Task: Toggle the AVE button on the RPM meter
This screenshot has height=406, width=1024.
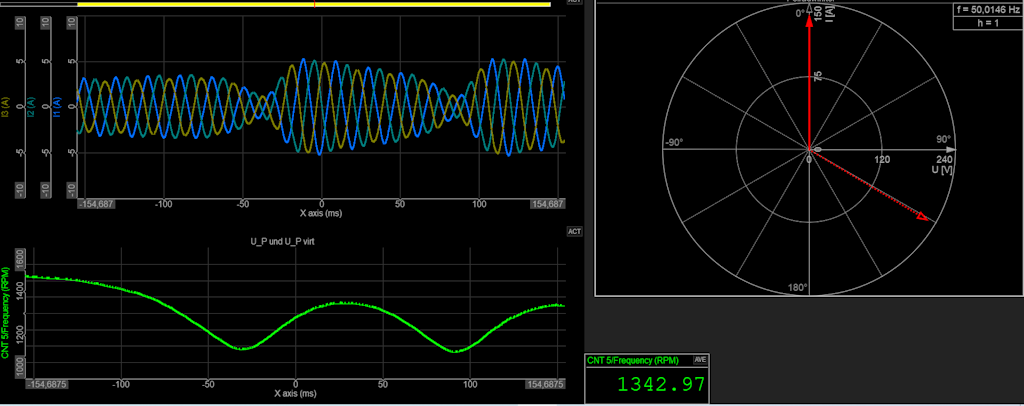Action: [x=699, y=360]
